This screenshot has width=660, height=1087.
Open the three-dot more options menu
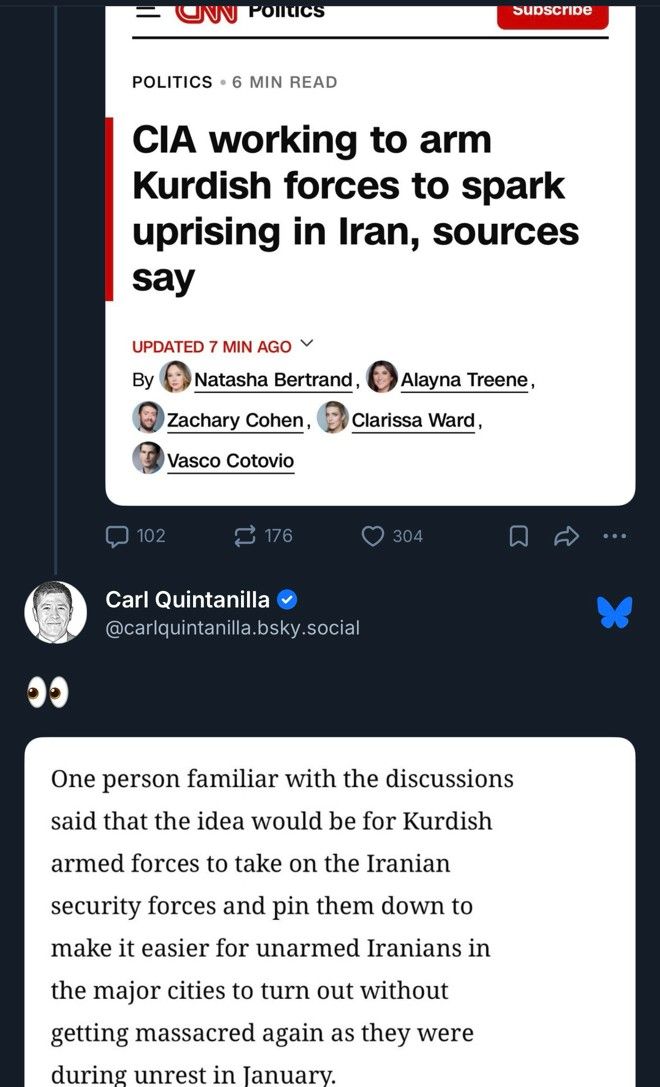click(614, 536)
